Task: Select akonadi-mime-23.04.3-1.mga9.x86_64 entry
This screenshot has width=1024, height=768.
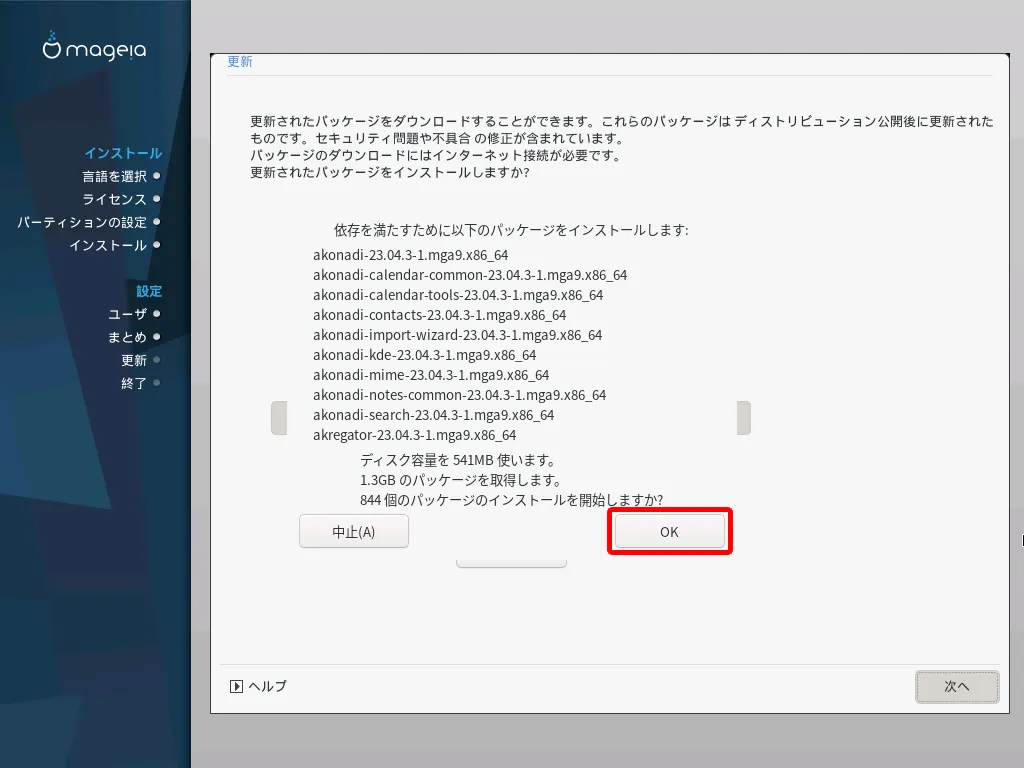Action: [x=431, y=375]
